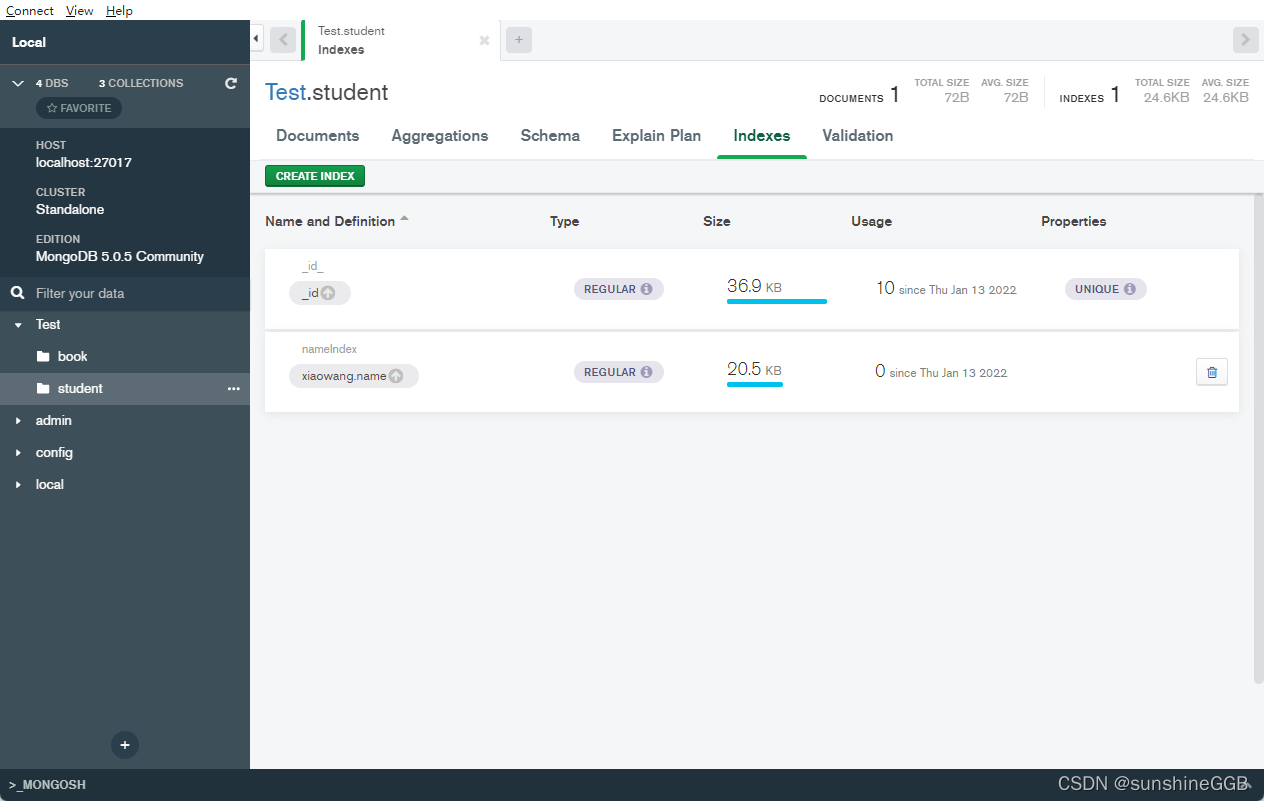Click the Test database link in title
Screen dimensions: 1264x801
pyautogui.click(x=286, y=93)
